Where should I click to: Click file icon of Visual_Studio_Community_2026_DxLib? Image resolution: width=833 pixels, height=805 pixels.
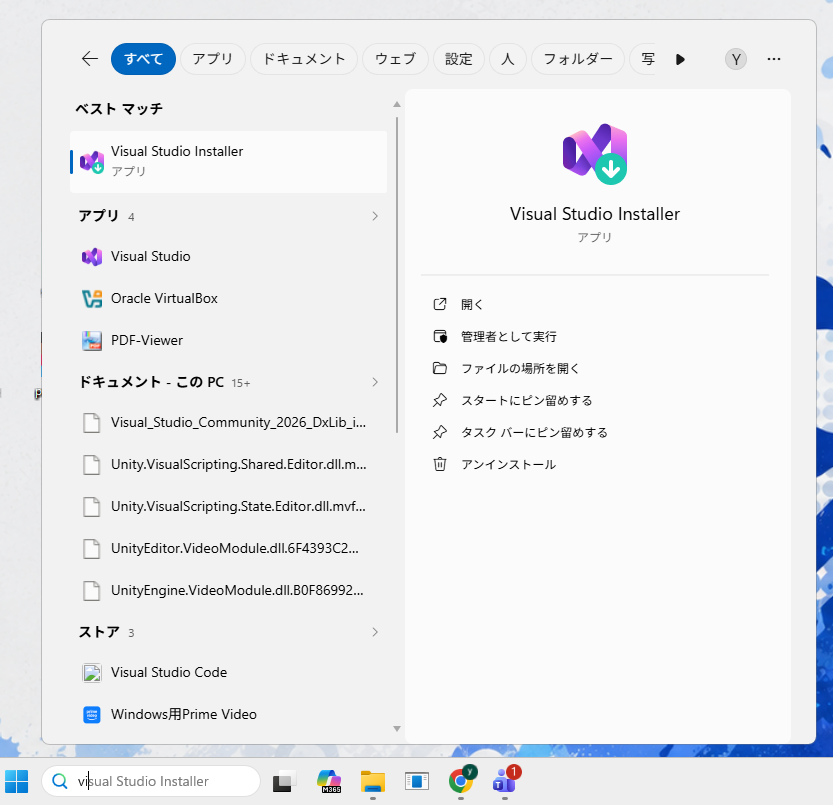pos(91,423)
